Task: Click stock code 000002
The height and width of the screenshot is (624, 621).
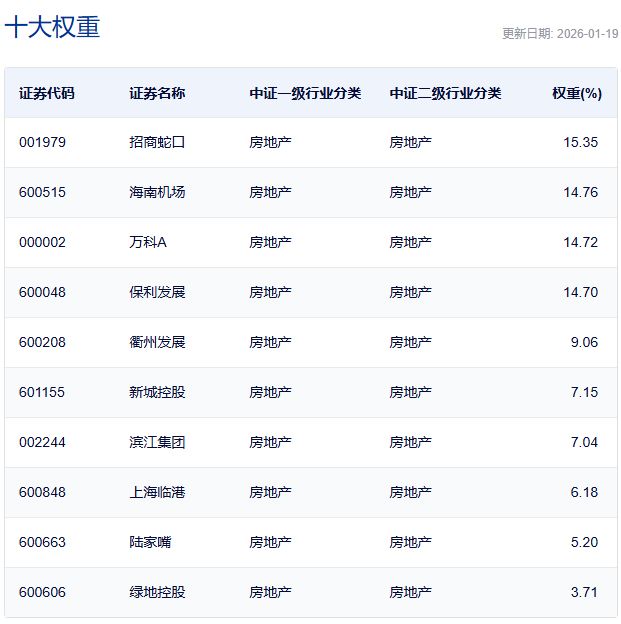Action: coord(42,242)
